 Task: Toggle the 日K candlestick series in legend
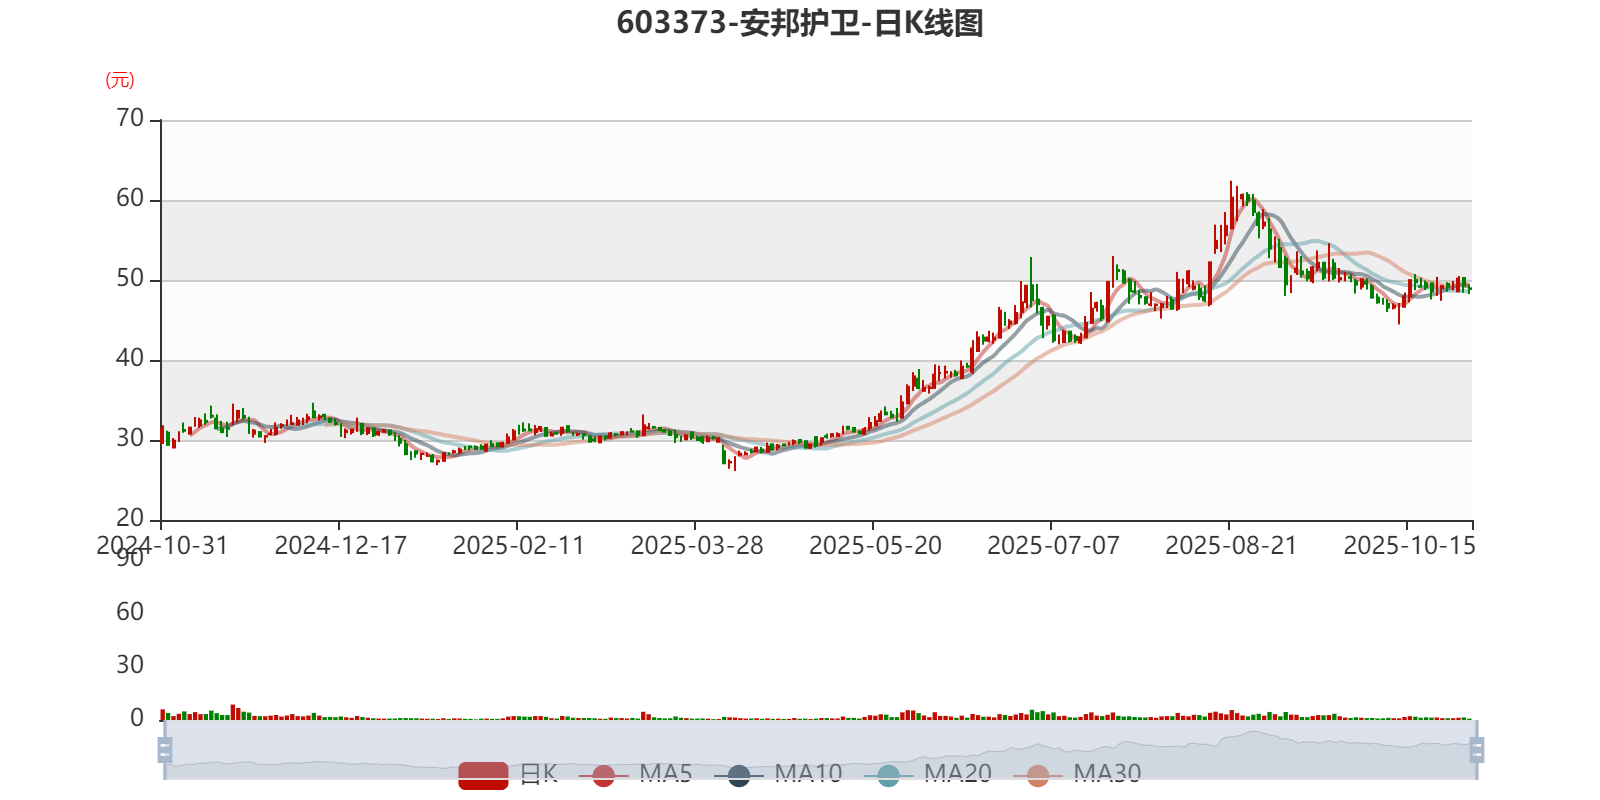point(508,774)
